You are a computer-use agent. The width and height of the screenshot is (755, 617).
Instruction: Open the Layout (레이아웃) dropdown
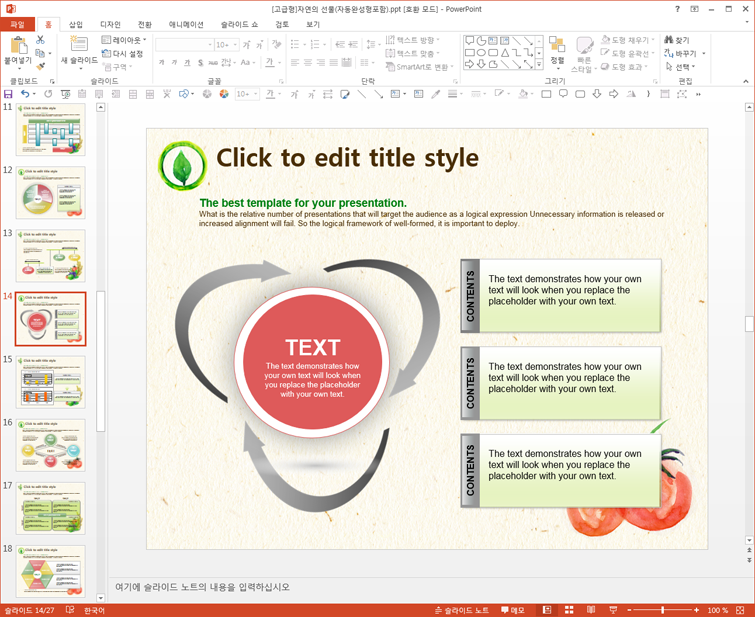click(x=124, y=40)
